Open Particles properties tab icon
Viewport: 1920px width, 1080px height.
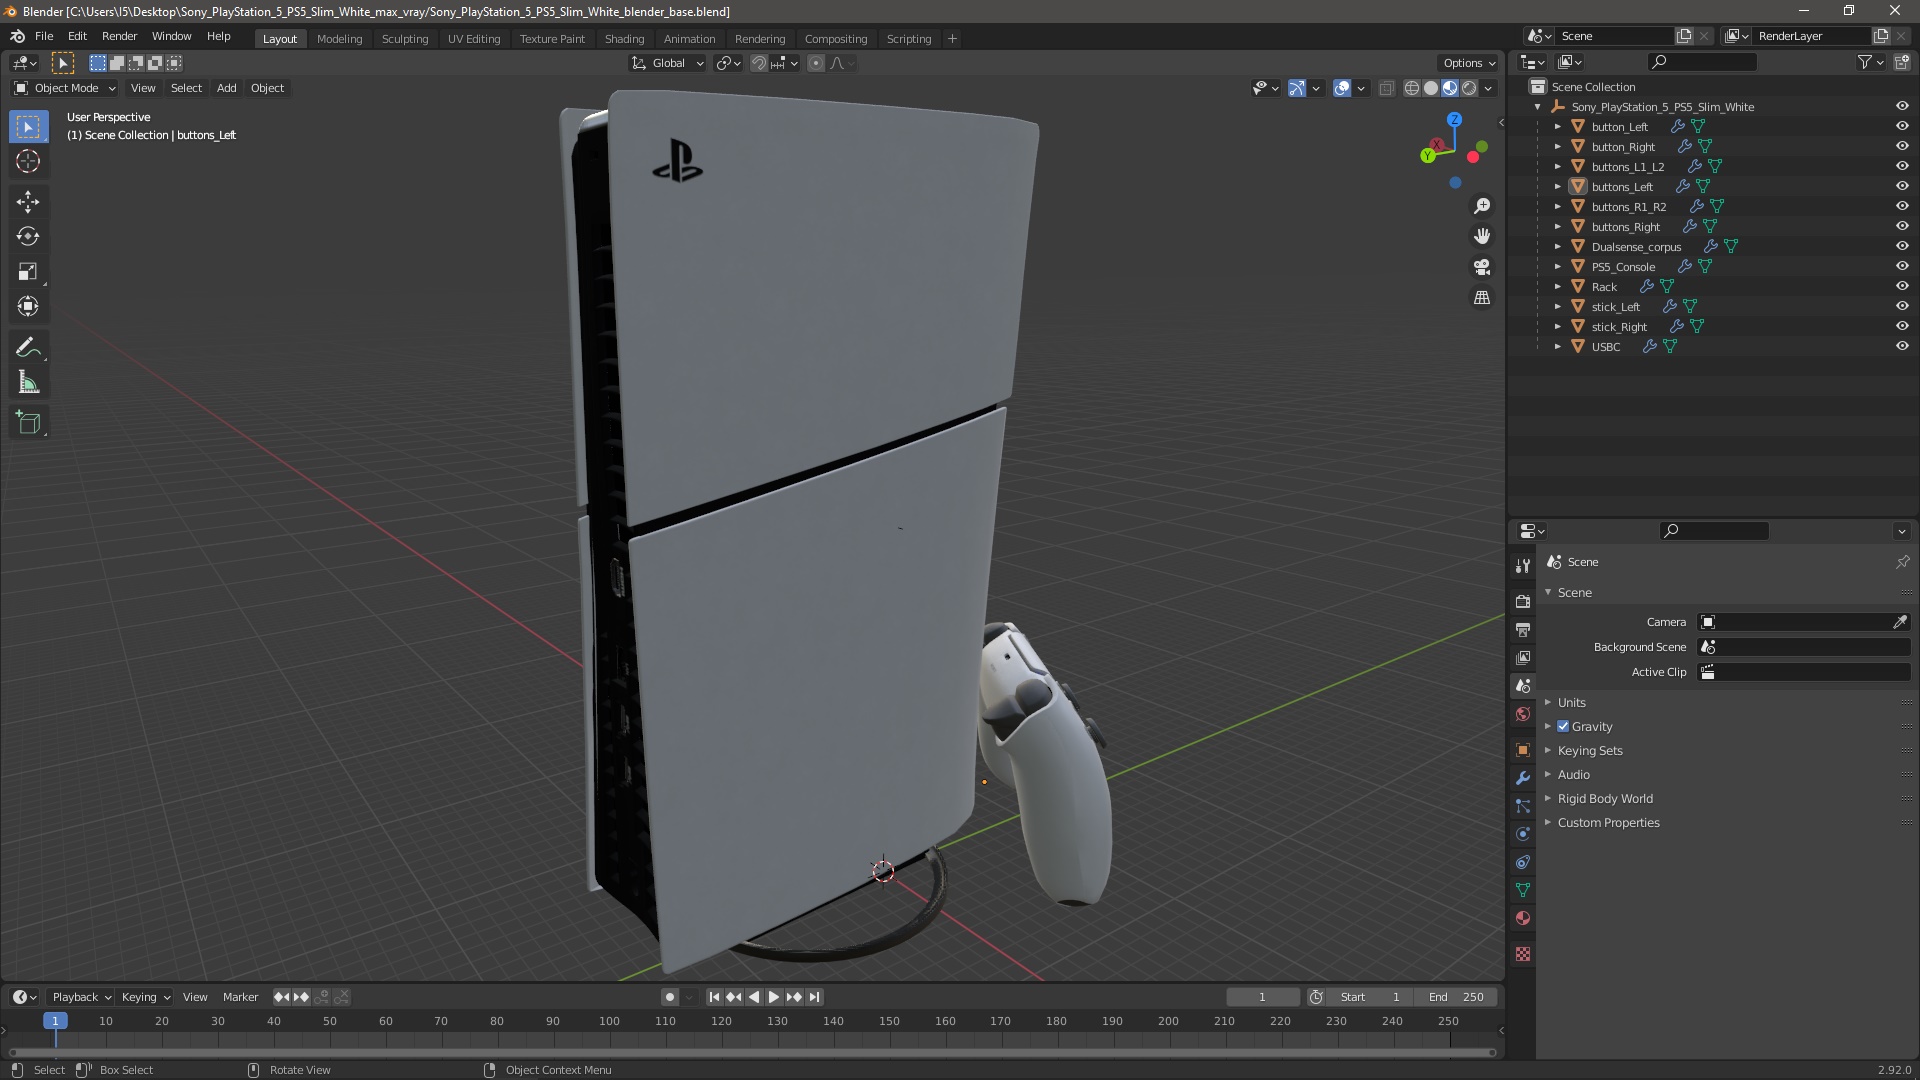[x=1523, y=806]
